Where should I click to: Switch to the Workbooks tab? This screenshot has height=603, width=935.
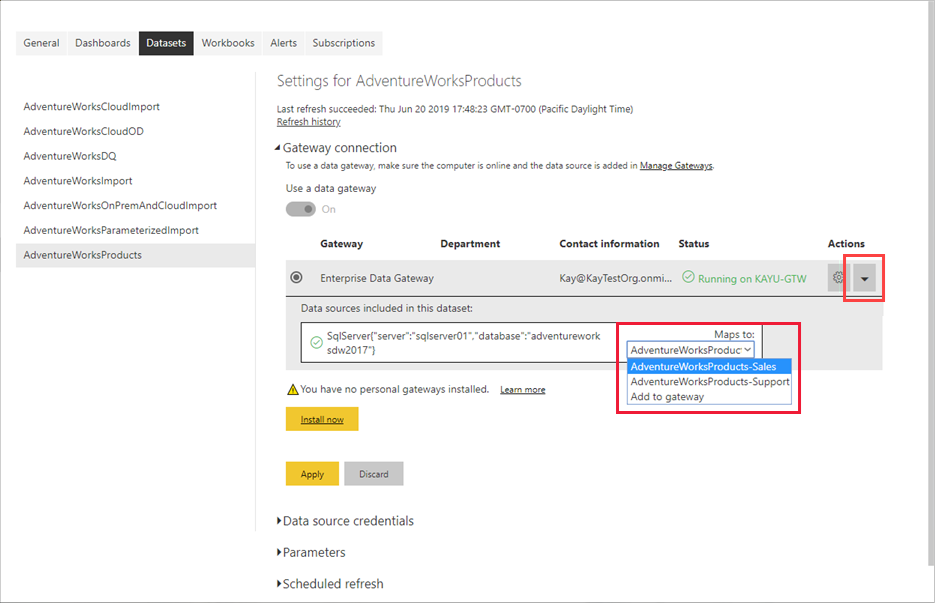pyautogui.click(x=228, y=43)
